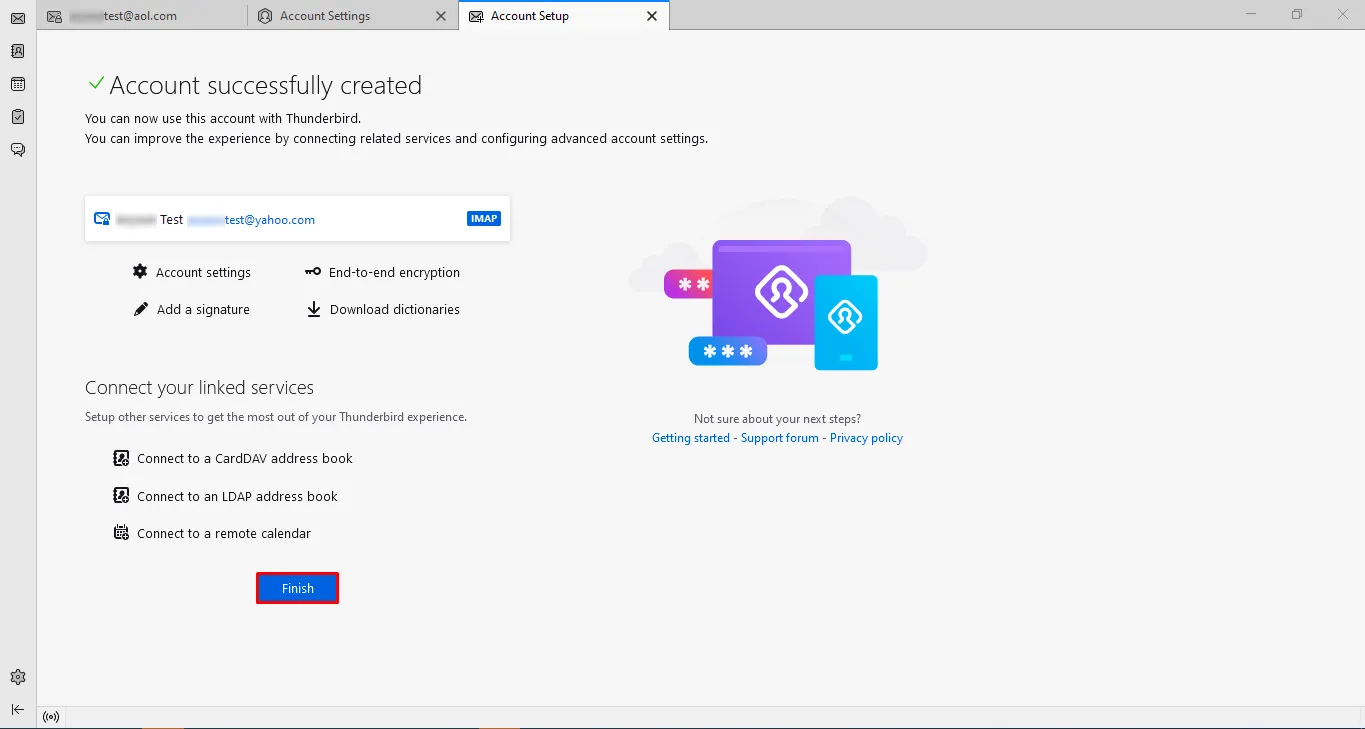Image resolution: width=1365 pixels, height=729 pixels.
Task: Open Chat from the sidebar
Action: [17, 150]
